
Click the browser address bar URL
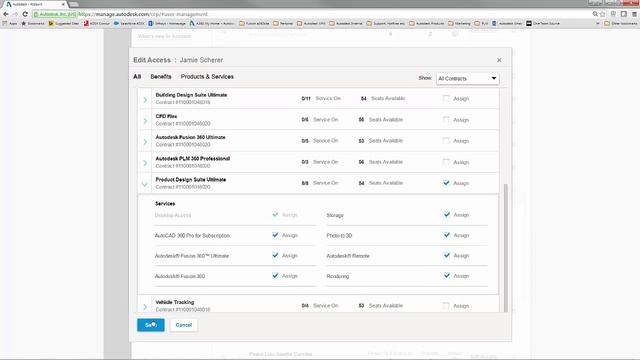coord(143,14)
